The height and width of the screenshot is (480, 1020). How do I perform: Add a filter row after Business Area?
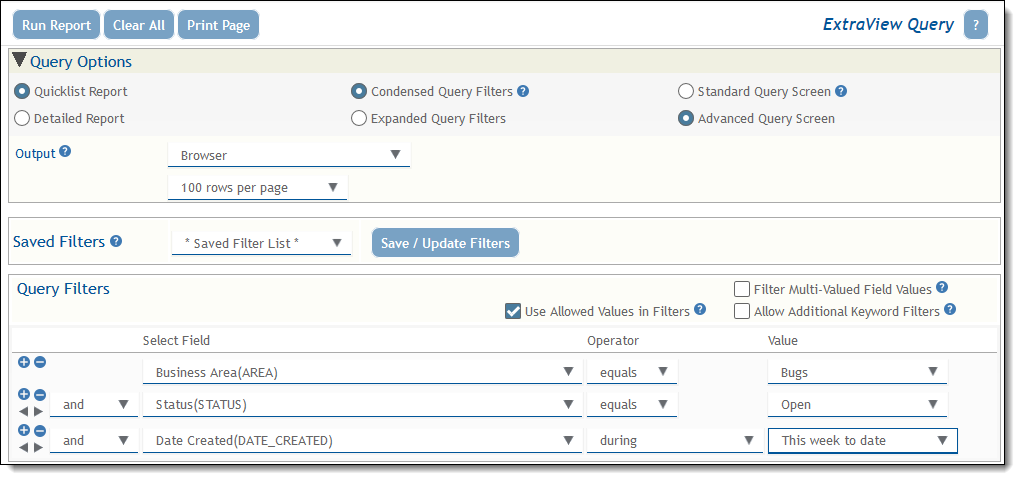click(24, 362)
